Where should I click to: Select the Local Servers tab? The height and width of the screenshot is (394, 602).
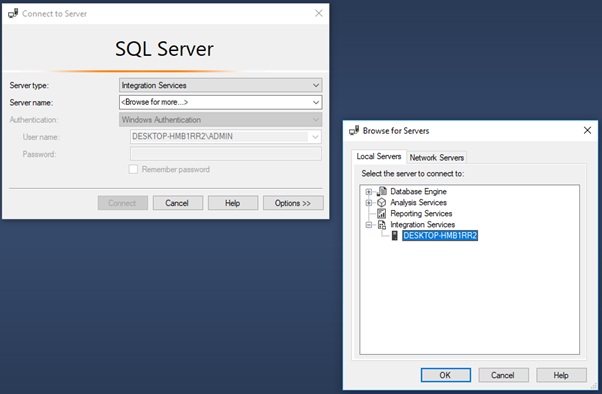pos(379,156)
